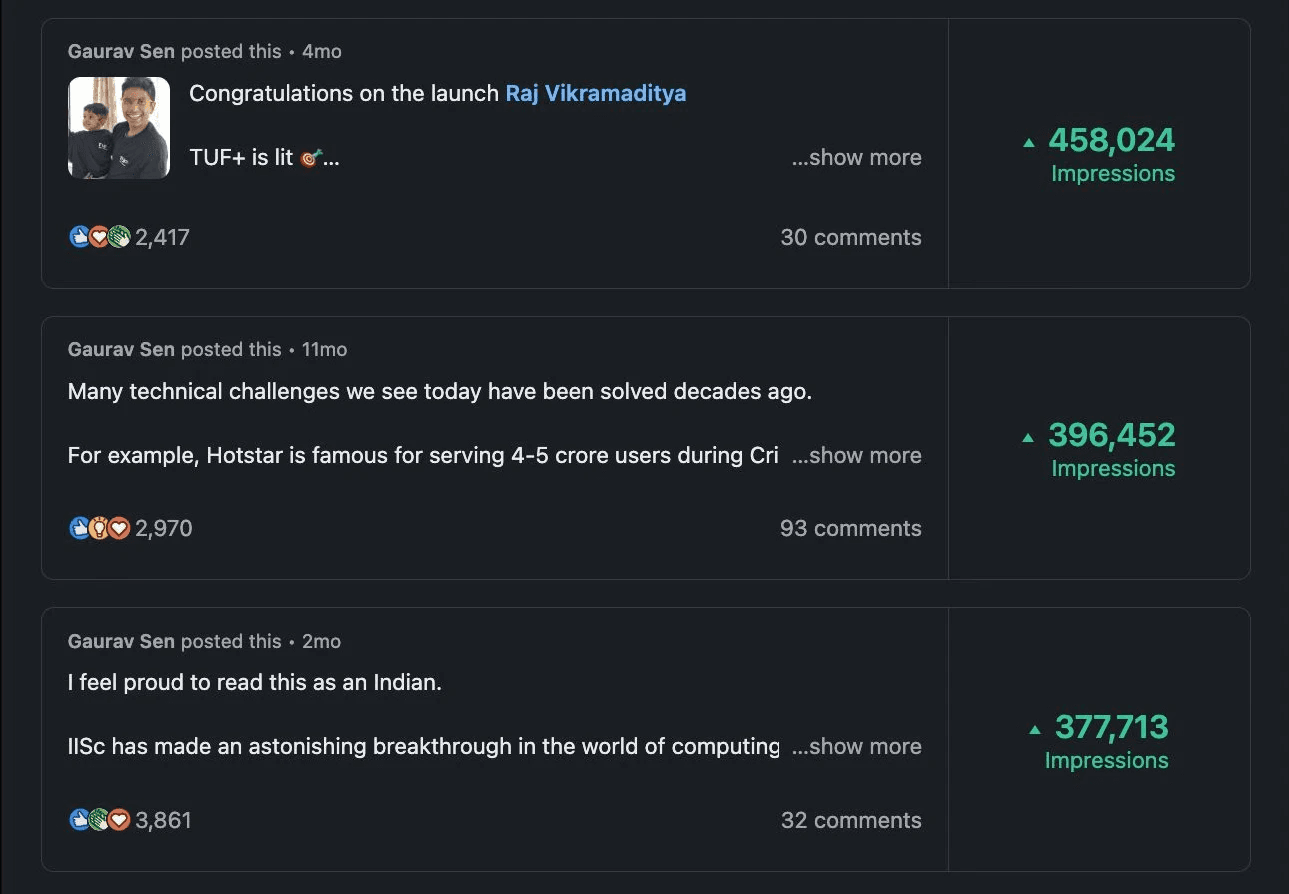
Task: Open the 32 comments link
Action: pyautogui.click(x=851, y=820)
